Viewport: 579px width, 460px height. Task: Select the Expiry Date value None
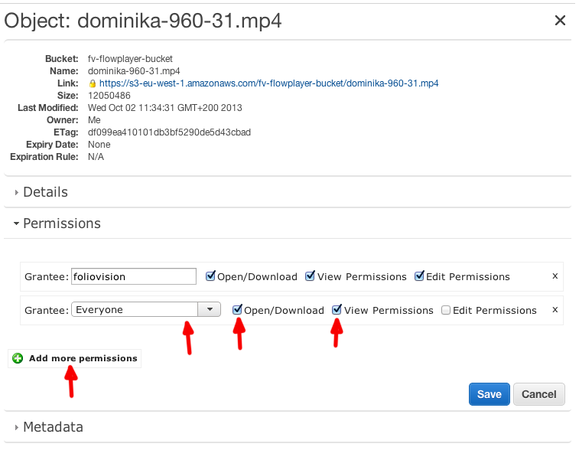point(99,144)
